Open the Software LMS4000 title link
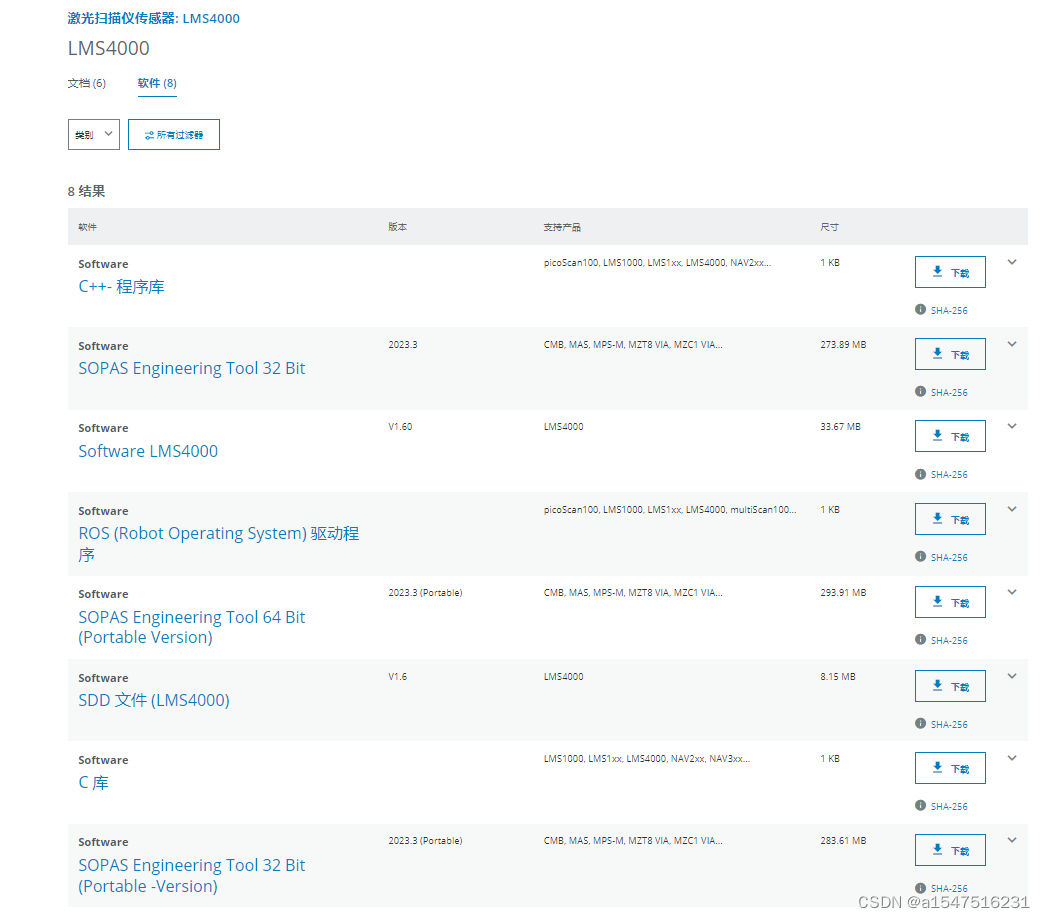This screenshot has height=918, width=1045. point(148,451)
